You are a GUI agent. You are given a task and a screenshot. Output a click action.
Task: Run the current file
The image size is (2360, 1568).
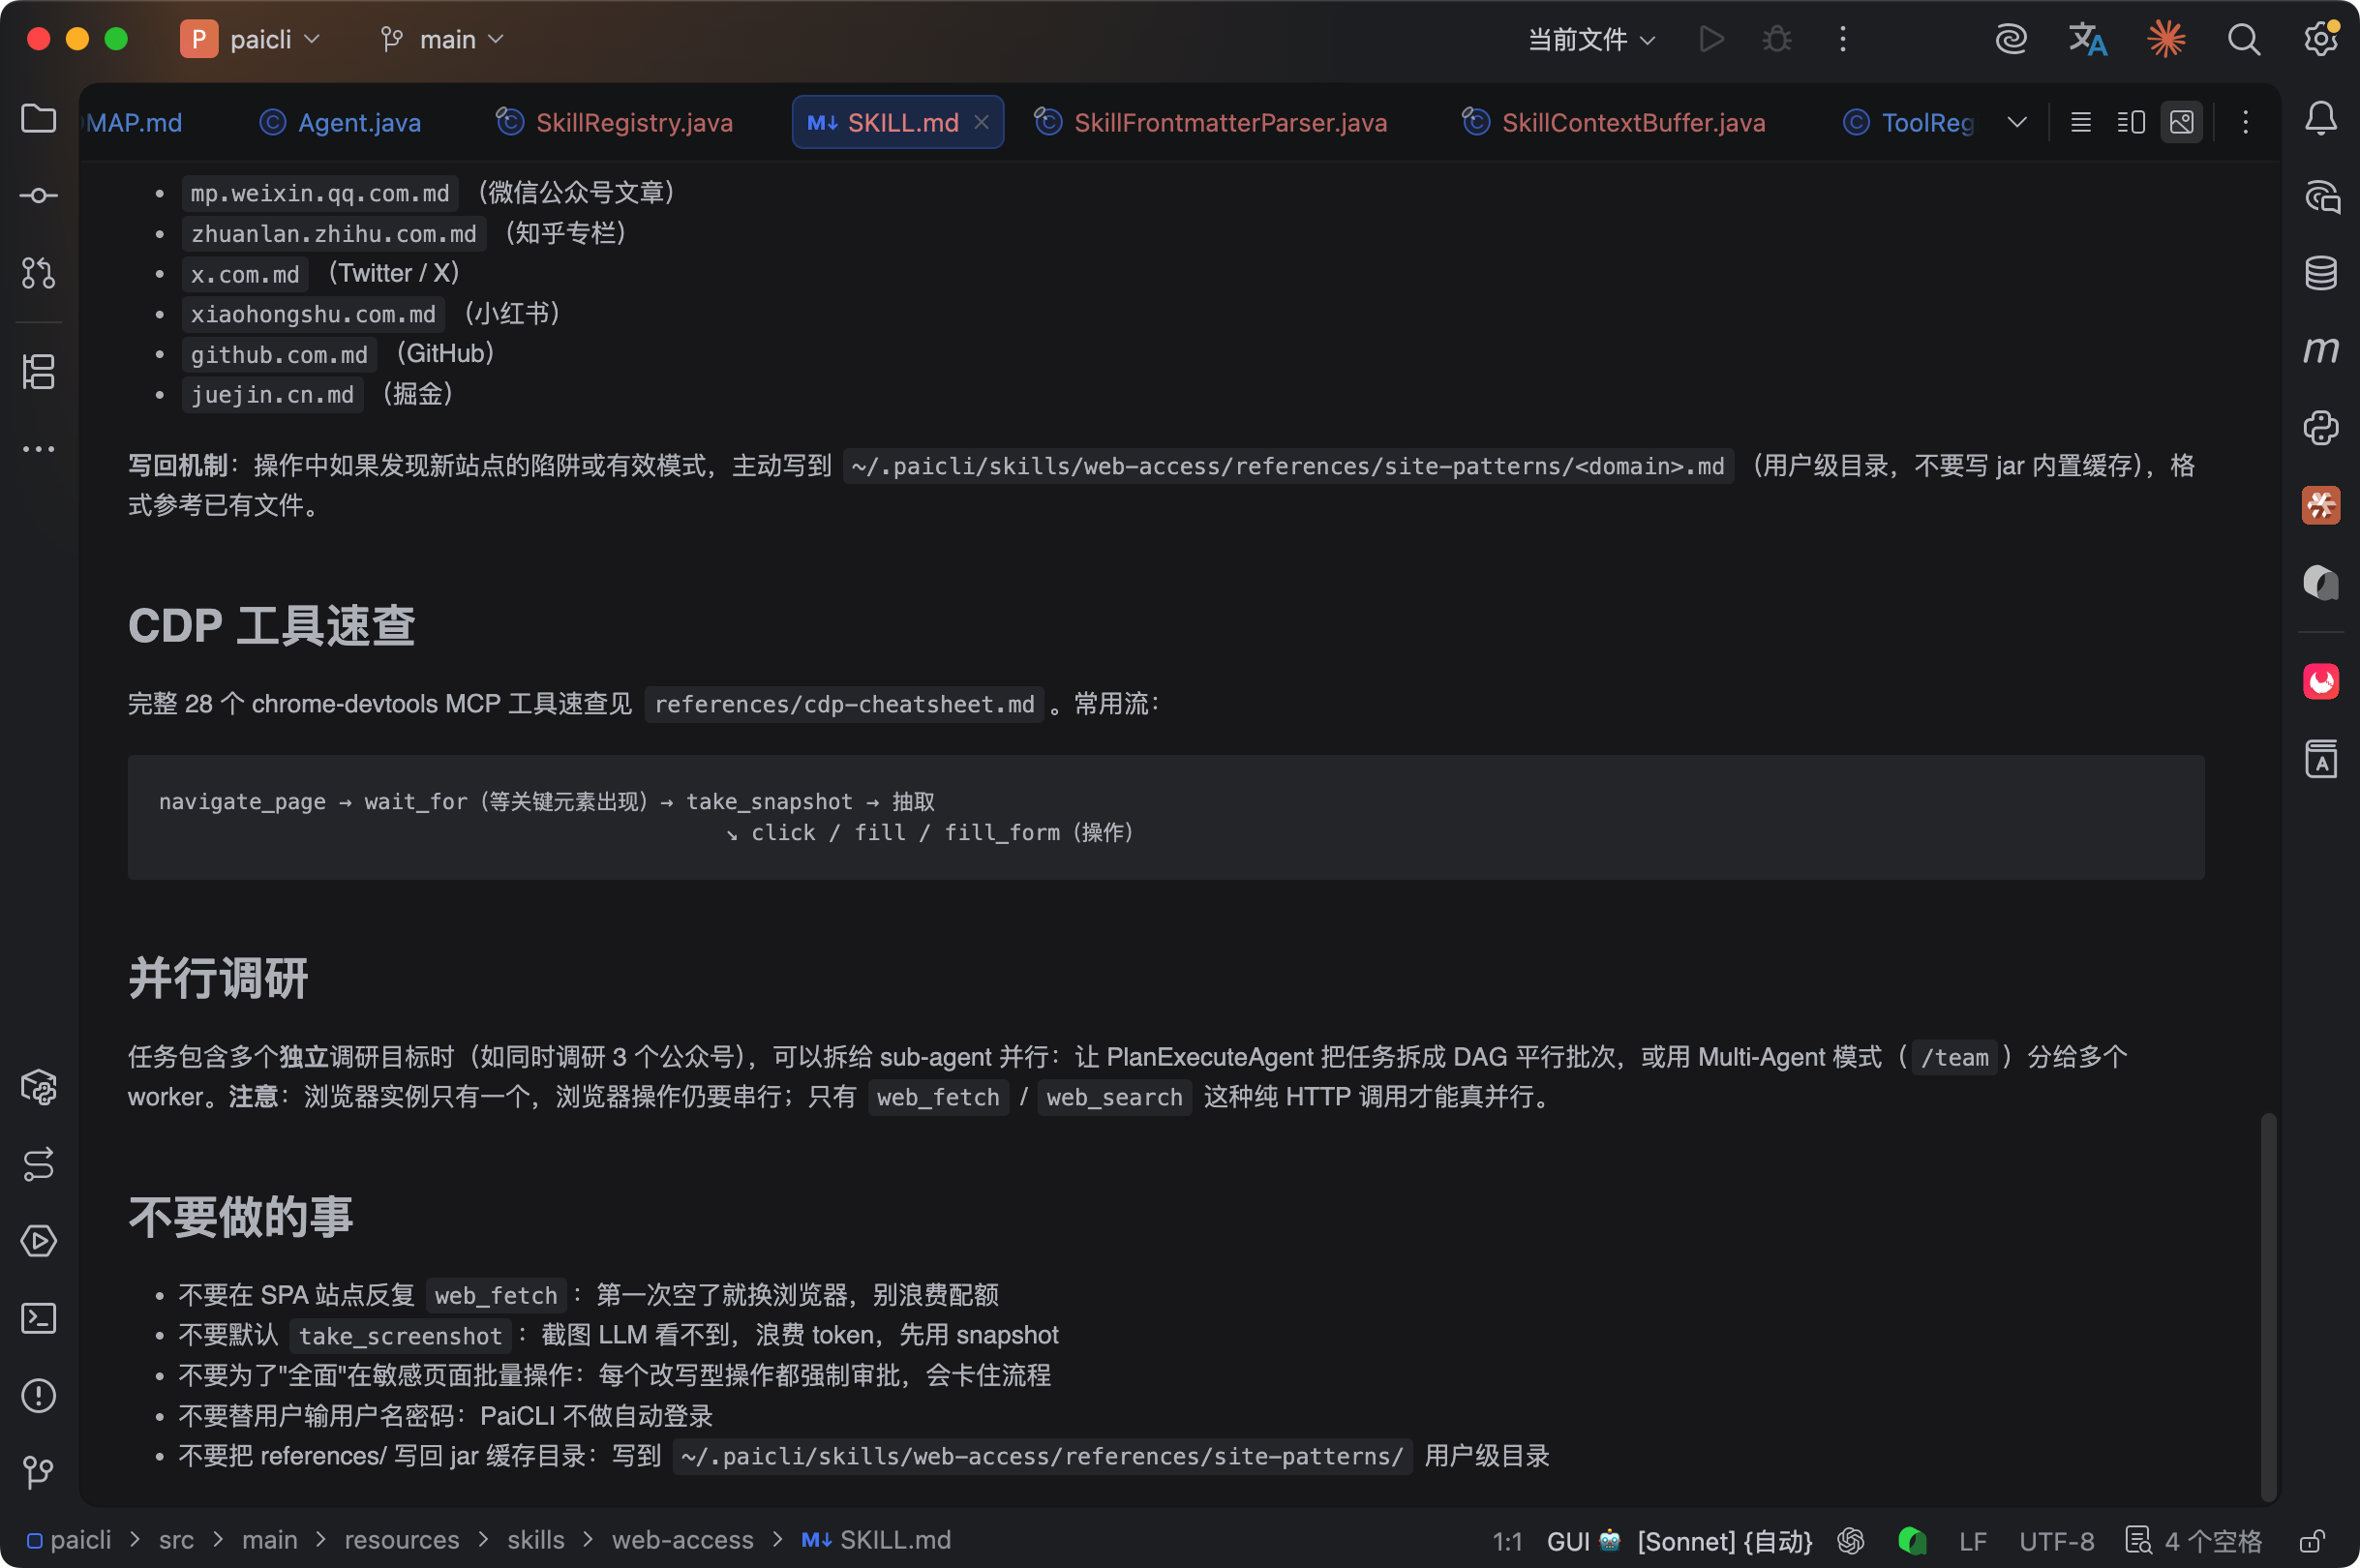click(x=1711, y=39)
